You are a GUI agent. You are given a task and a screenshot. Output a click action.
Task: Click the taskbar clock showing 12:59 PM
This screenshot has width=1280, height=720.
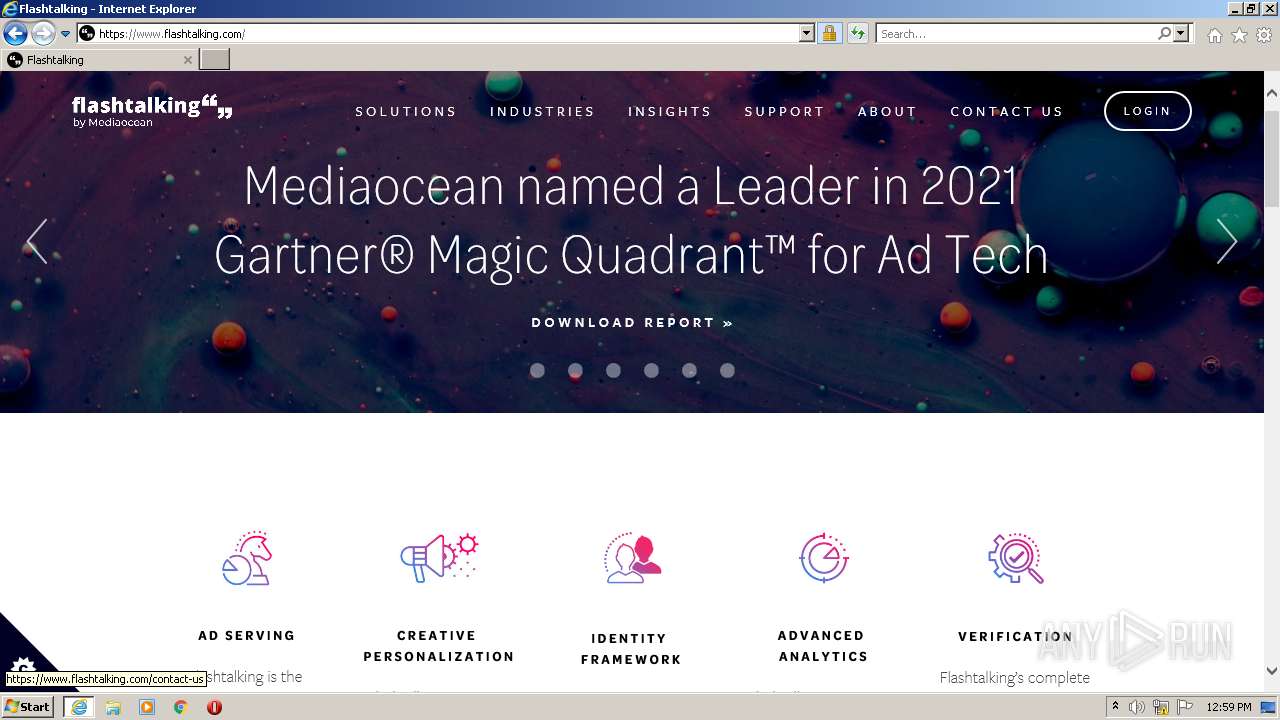(x=1229, y=707)
